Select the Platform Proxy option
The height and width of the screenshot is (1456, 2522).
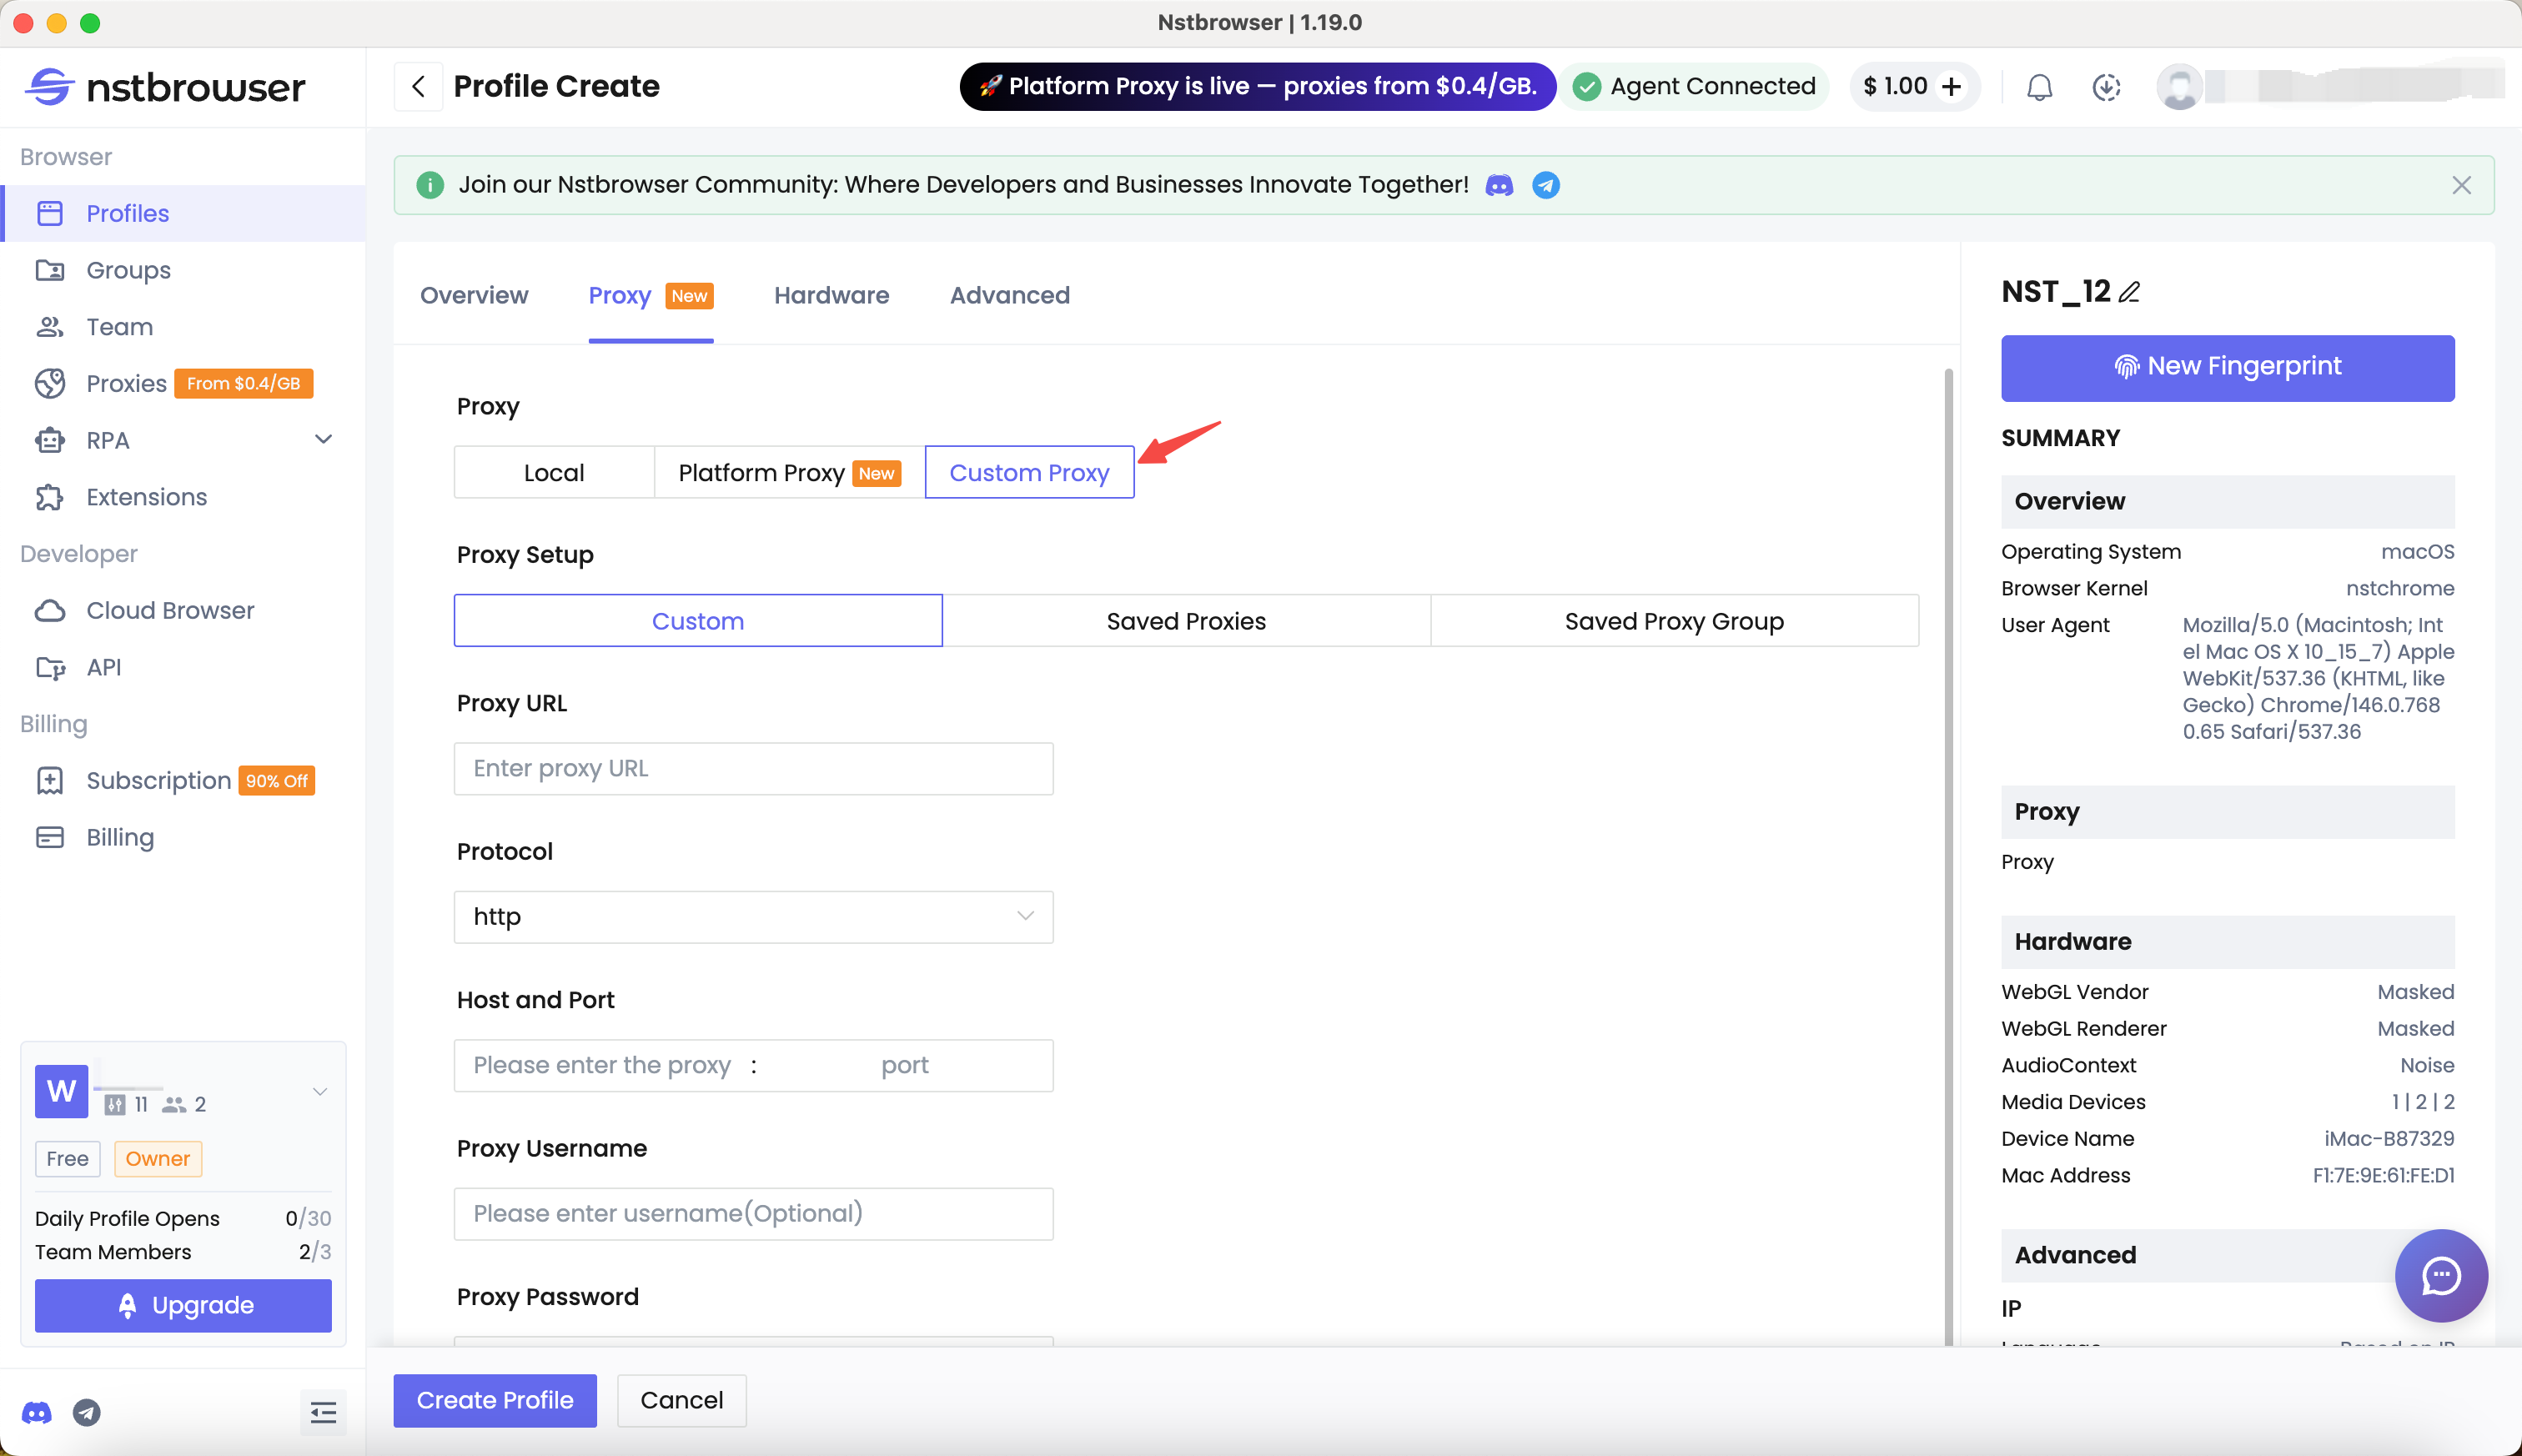[788, 472]
